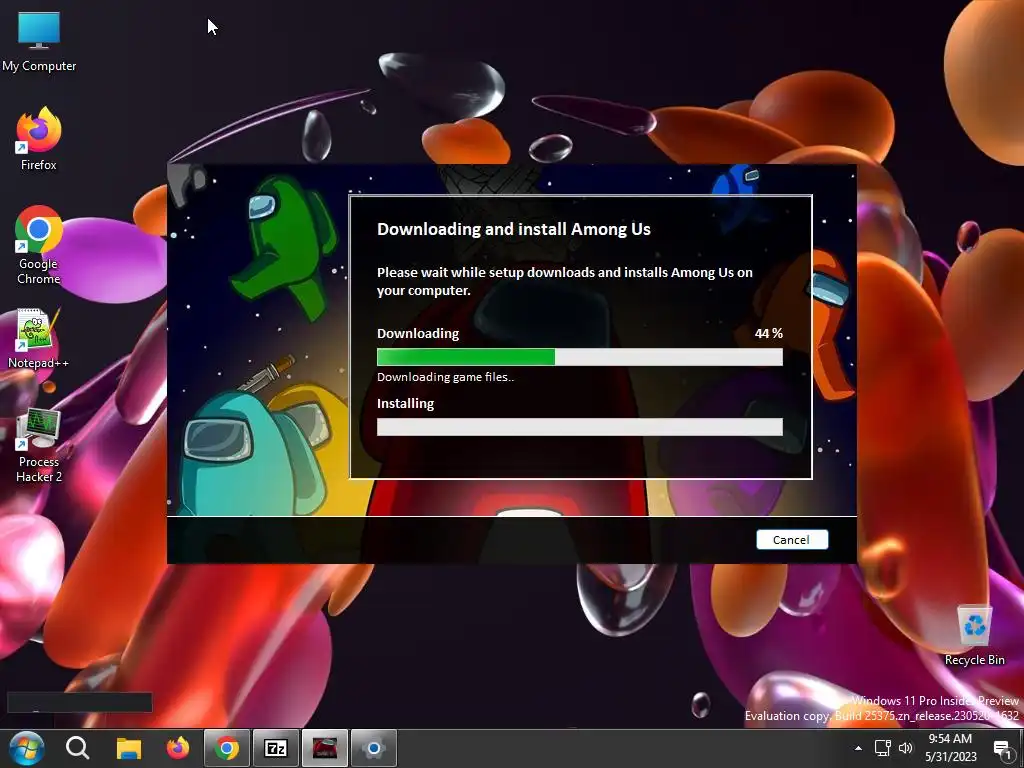Click the 'Installing' label
Image resolution: width=1024 pixels, height=768 pixels.
point(406,404)
